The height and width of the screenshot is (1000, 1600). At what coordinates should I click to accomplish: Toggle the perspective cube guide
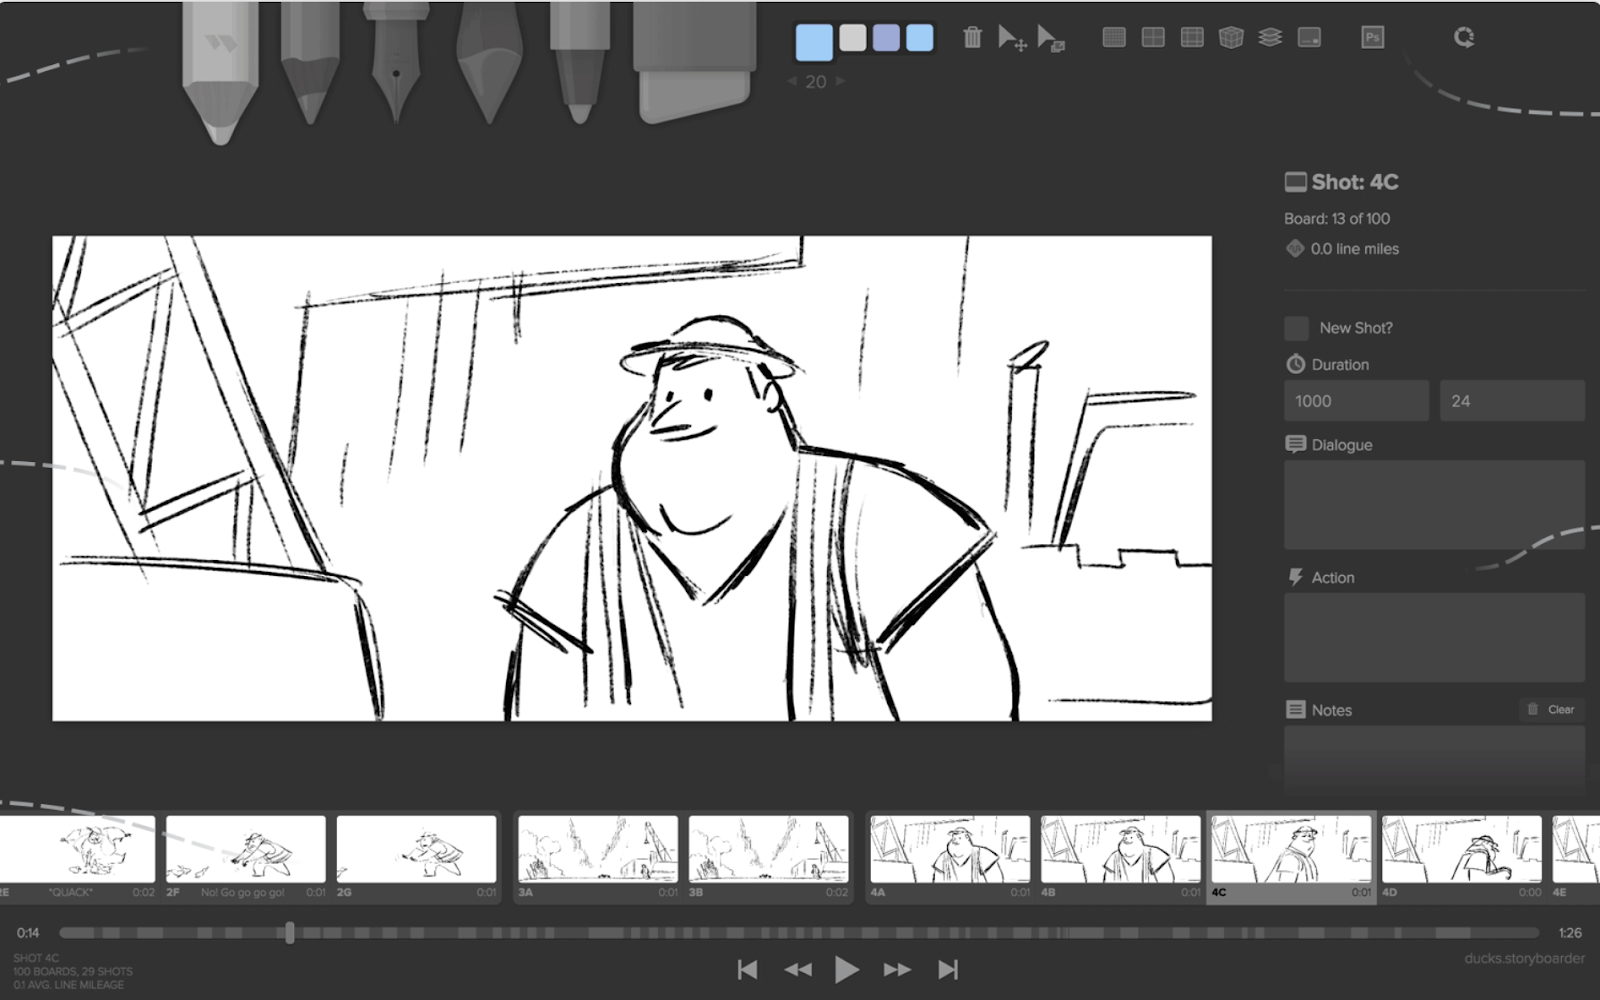[1231, 38]
